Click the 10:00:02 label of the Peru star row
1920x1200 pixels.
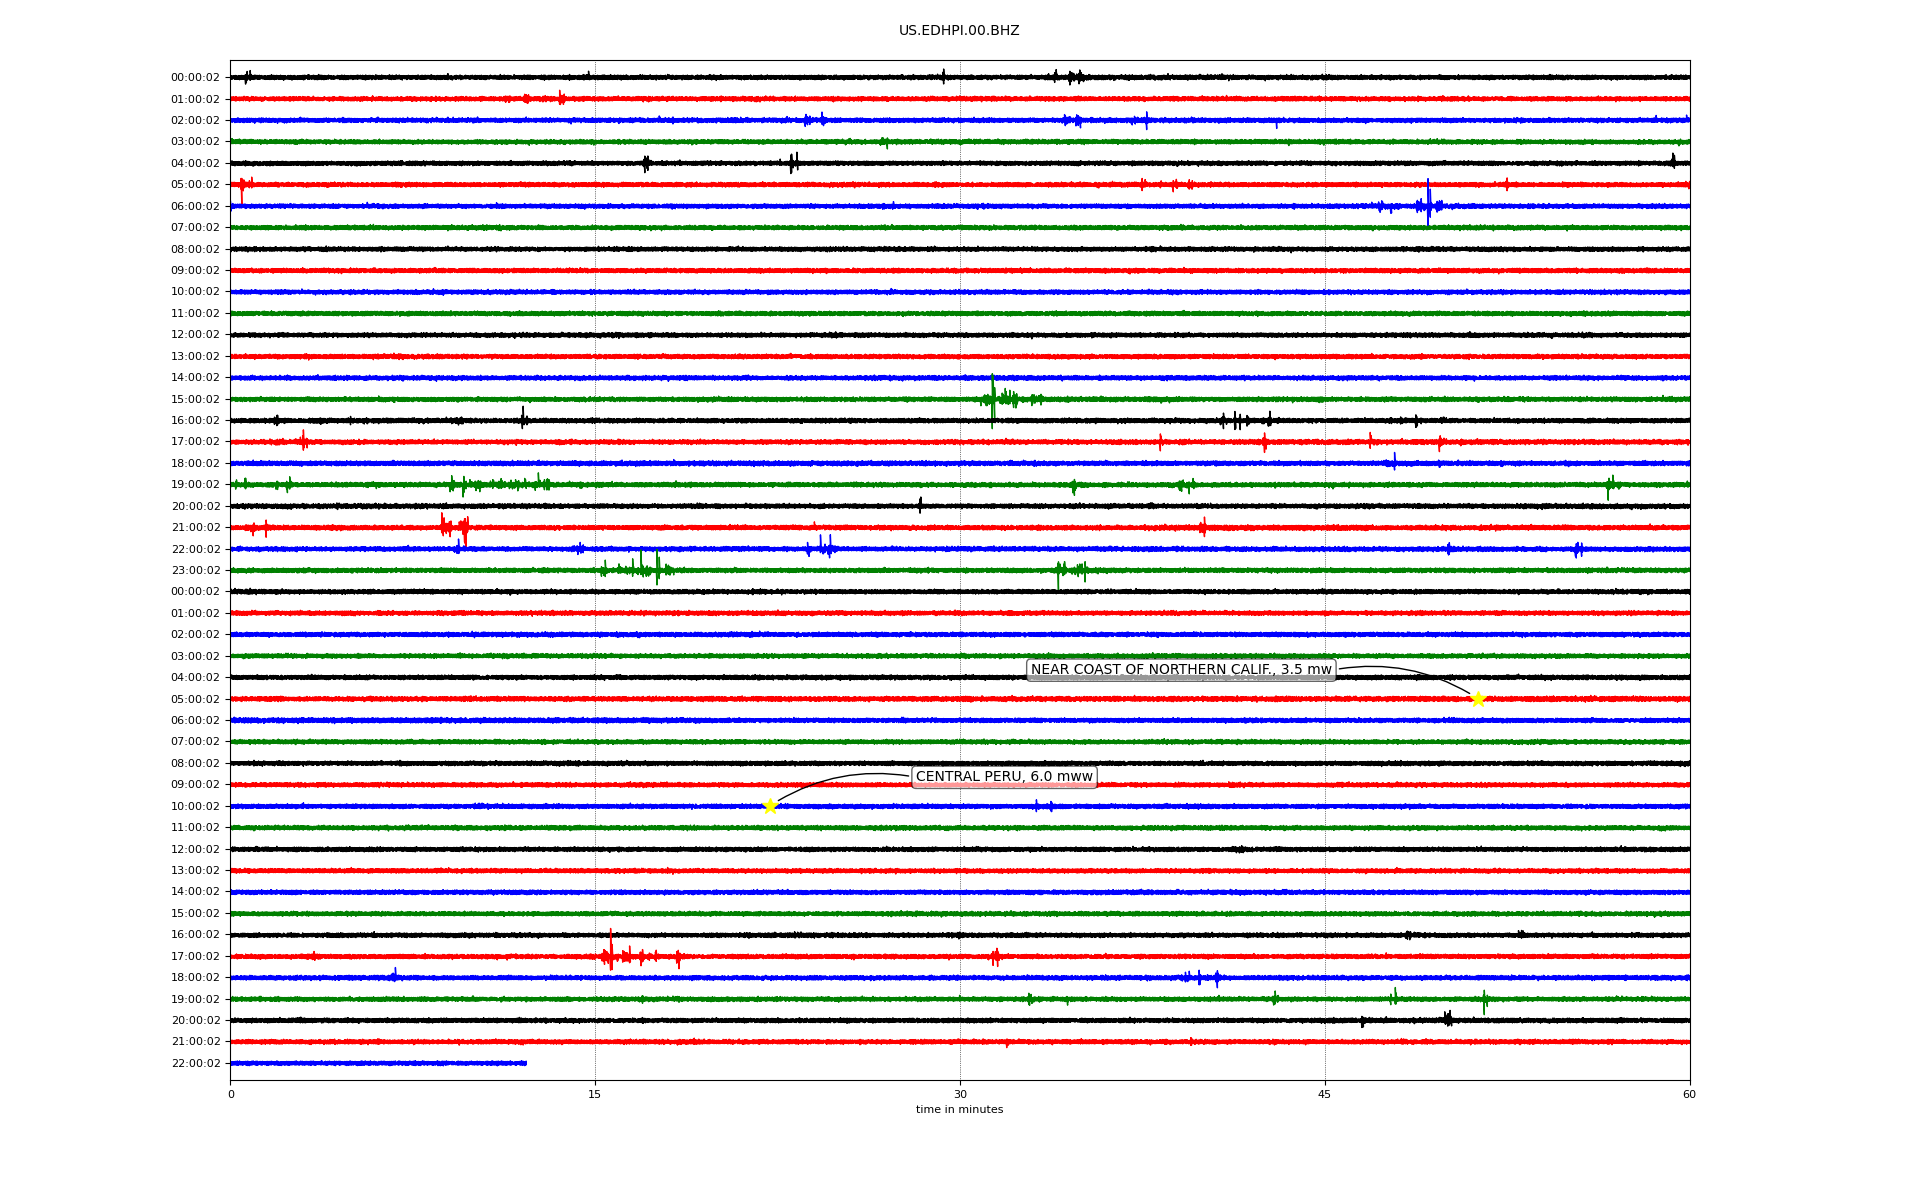(195, 806)
